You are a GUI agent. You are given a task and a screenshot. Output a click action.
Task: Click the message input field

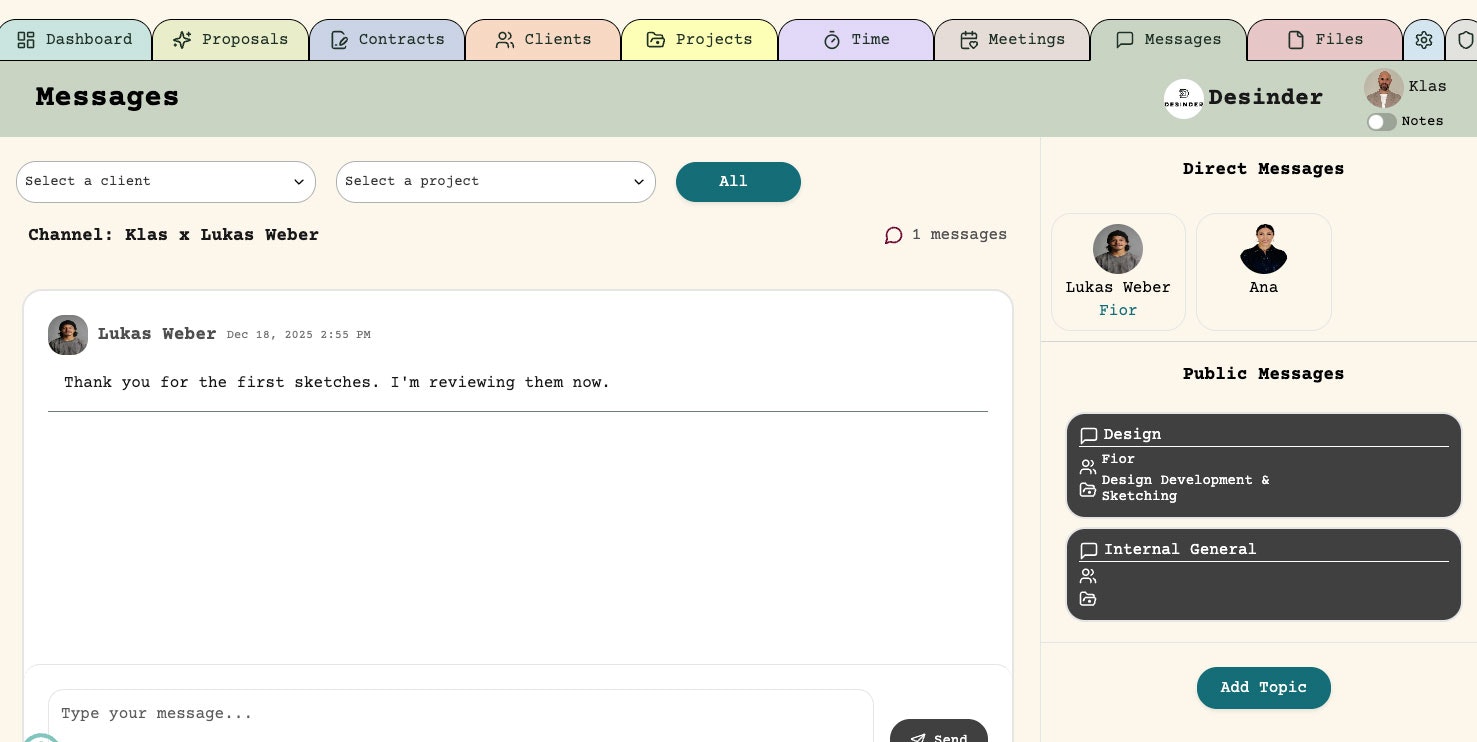(460, 714)
